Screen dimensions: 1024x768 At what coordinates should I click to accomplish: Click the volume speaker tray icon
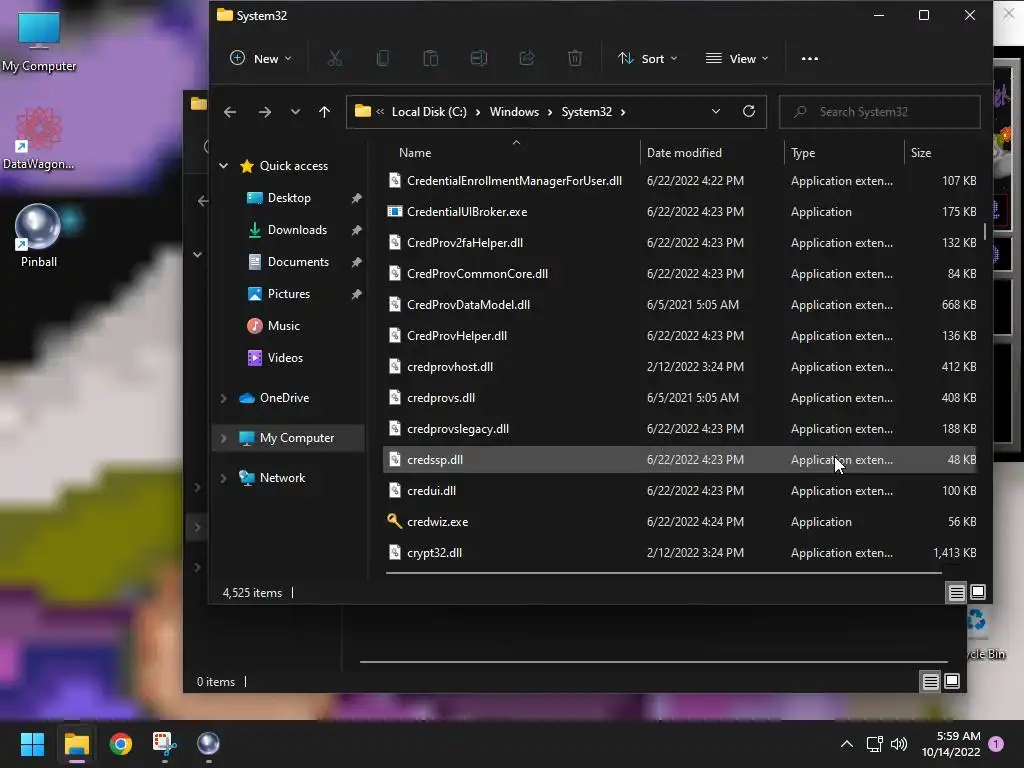[x=899, y=744]
